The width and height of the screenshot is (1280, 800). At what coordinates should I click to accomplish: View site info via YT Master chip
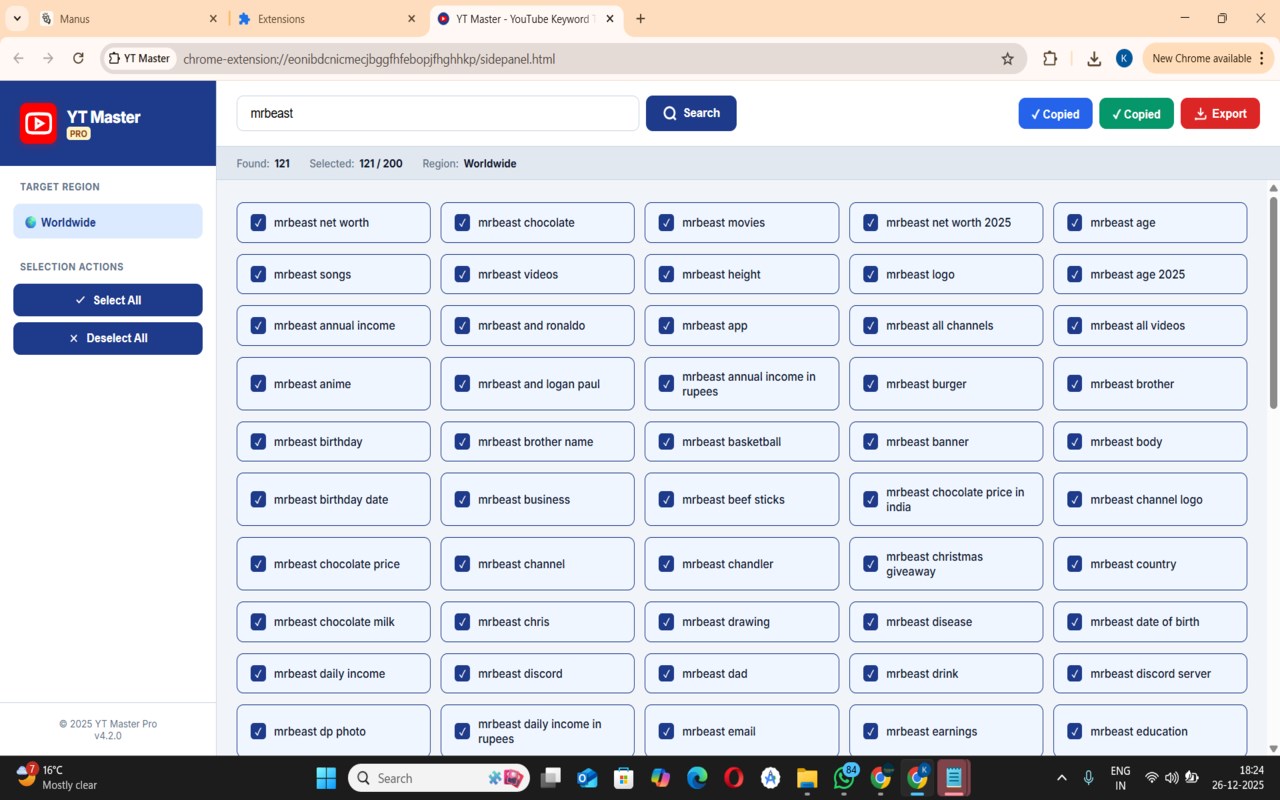(139, 59)
